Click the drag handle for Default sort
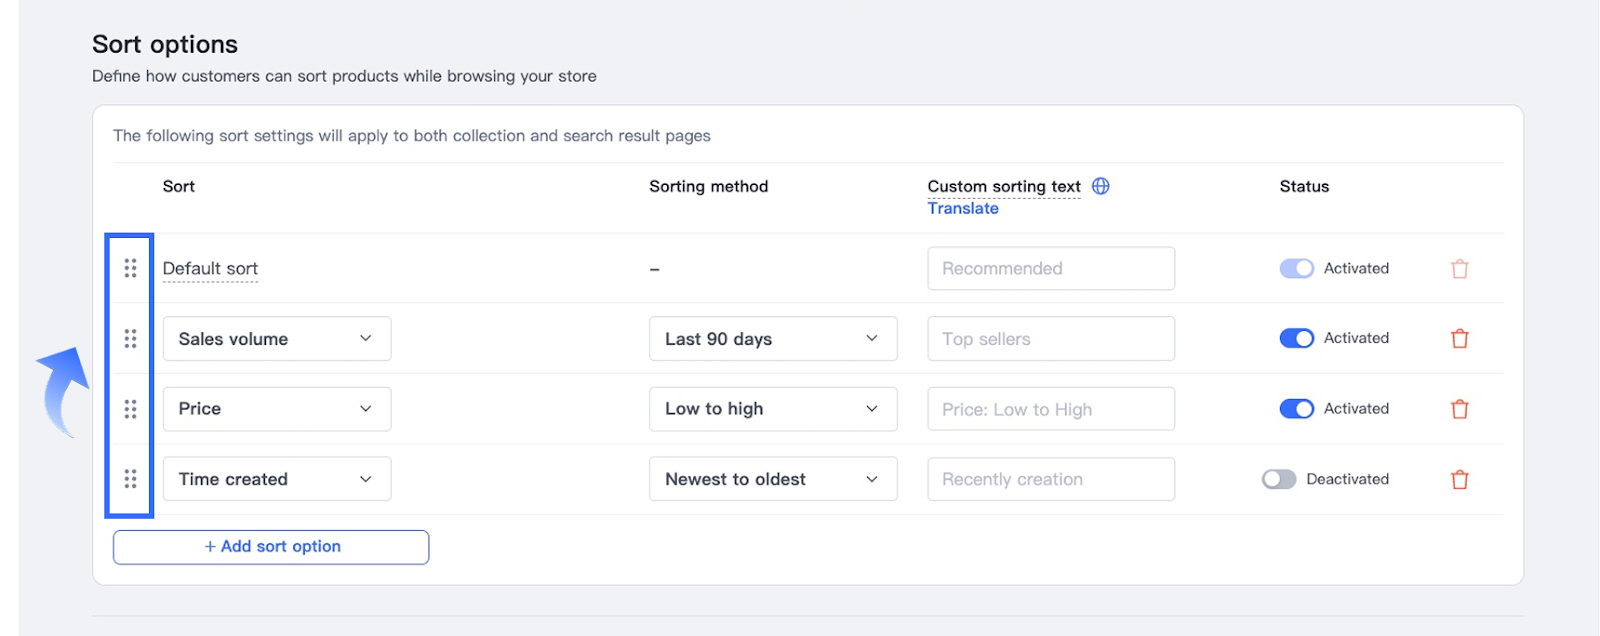 [130, 268]
